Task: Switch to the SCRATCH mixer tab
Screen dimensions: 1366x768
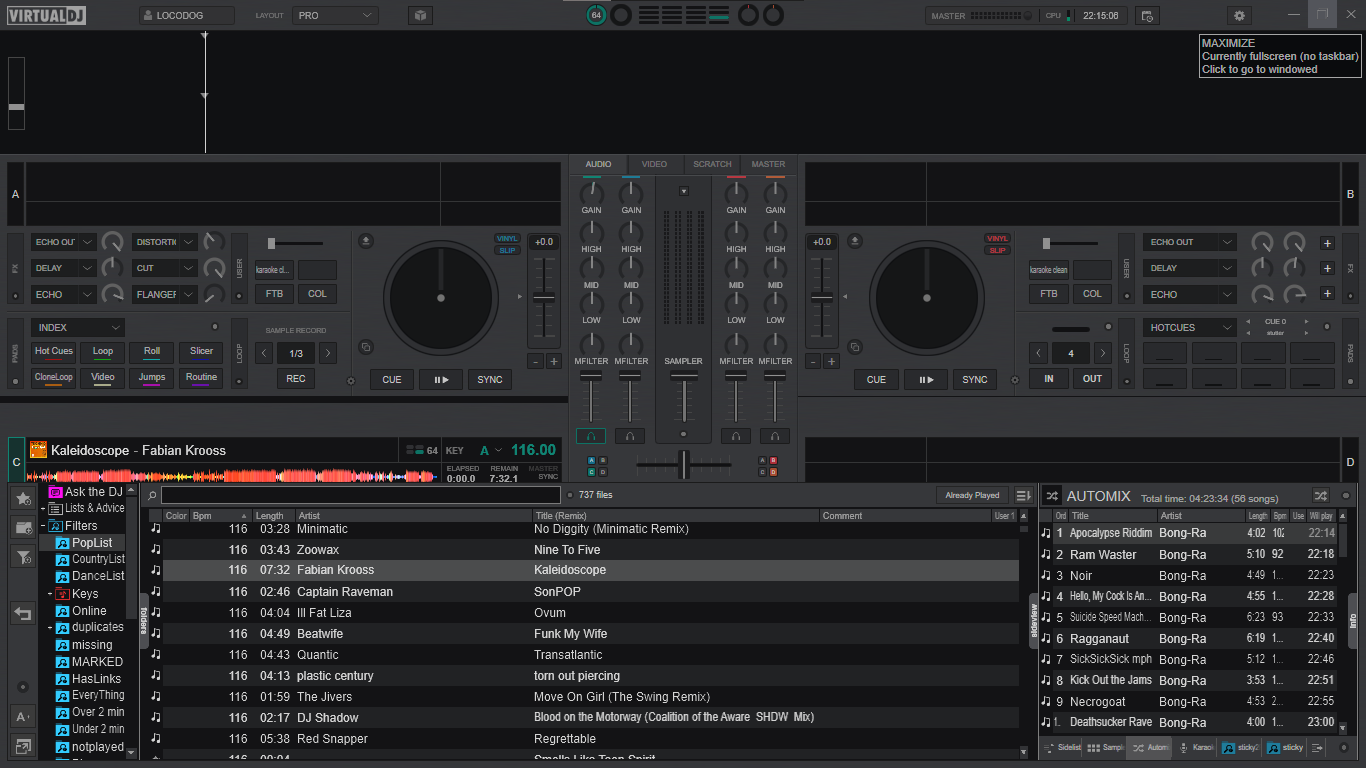Action: click(x=712, y=164)
